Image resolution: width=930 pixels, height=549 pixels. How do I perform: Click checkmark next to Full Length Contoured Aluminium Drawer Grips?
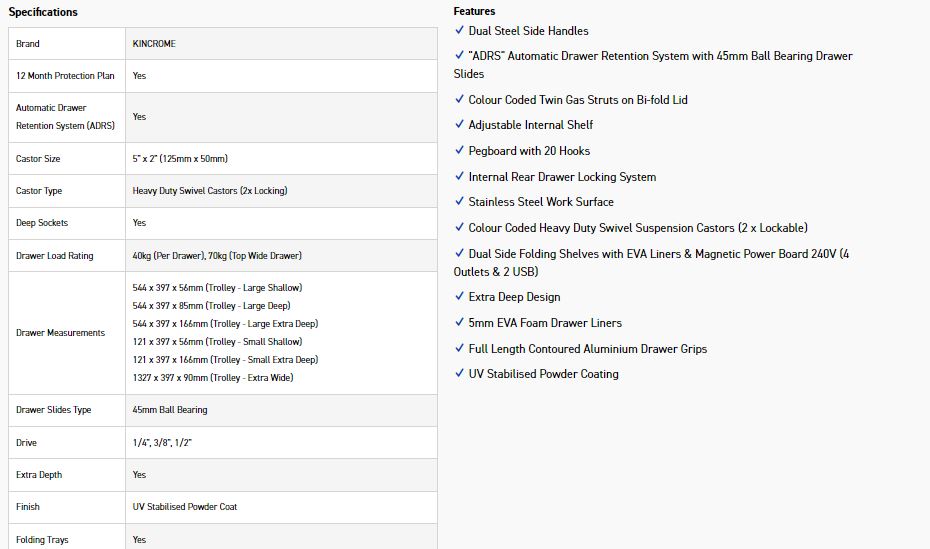click(x=459, y=349)
